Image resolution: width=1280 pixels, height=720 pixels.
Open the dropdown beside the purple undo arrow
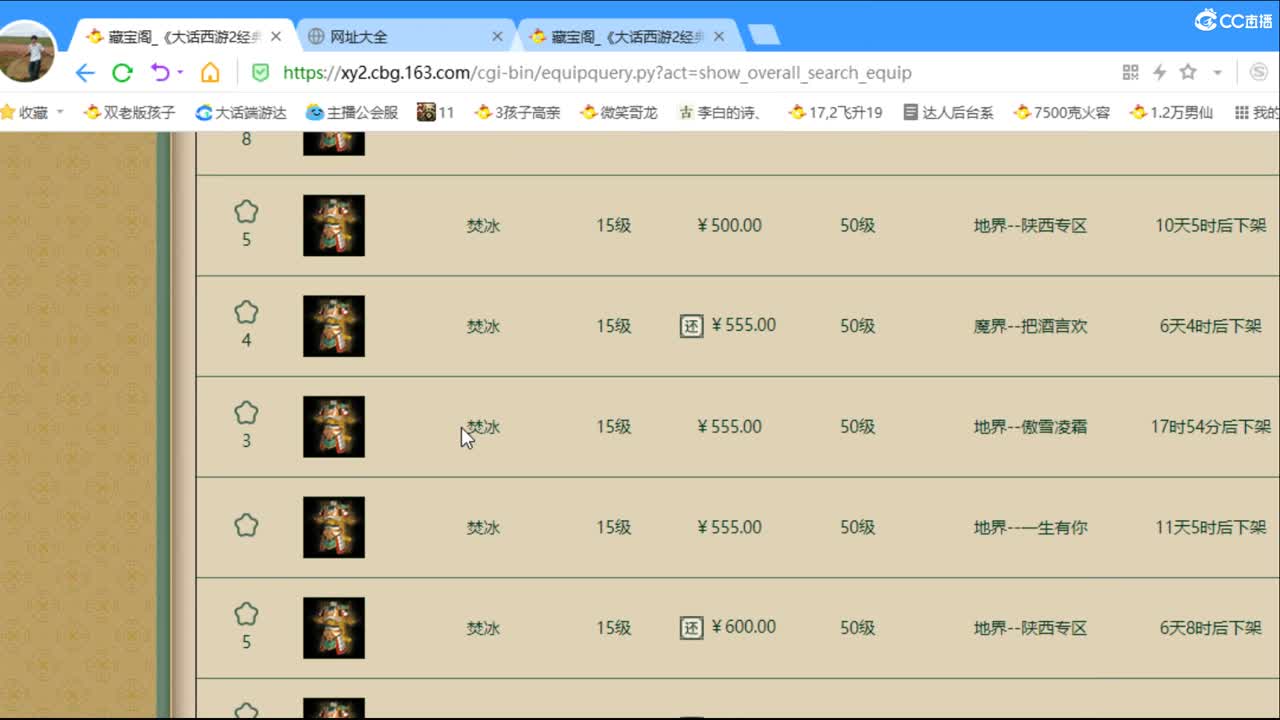click(180, 72)
